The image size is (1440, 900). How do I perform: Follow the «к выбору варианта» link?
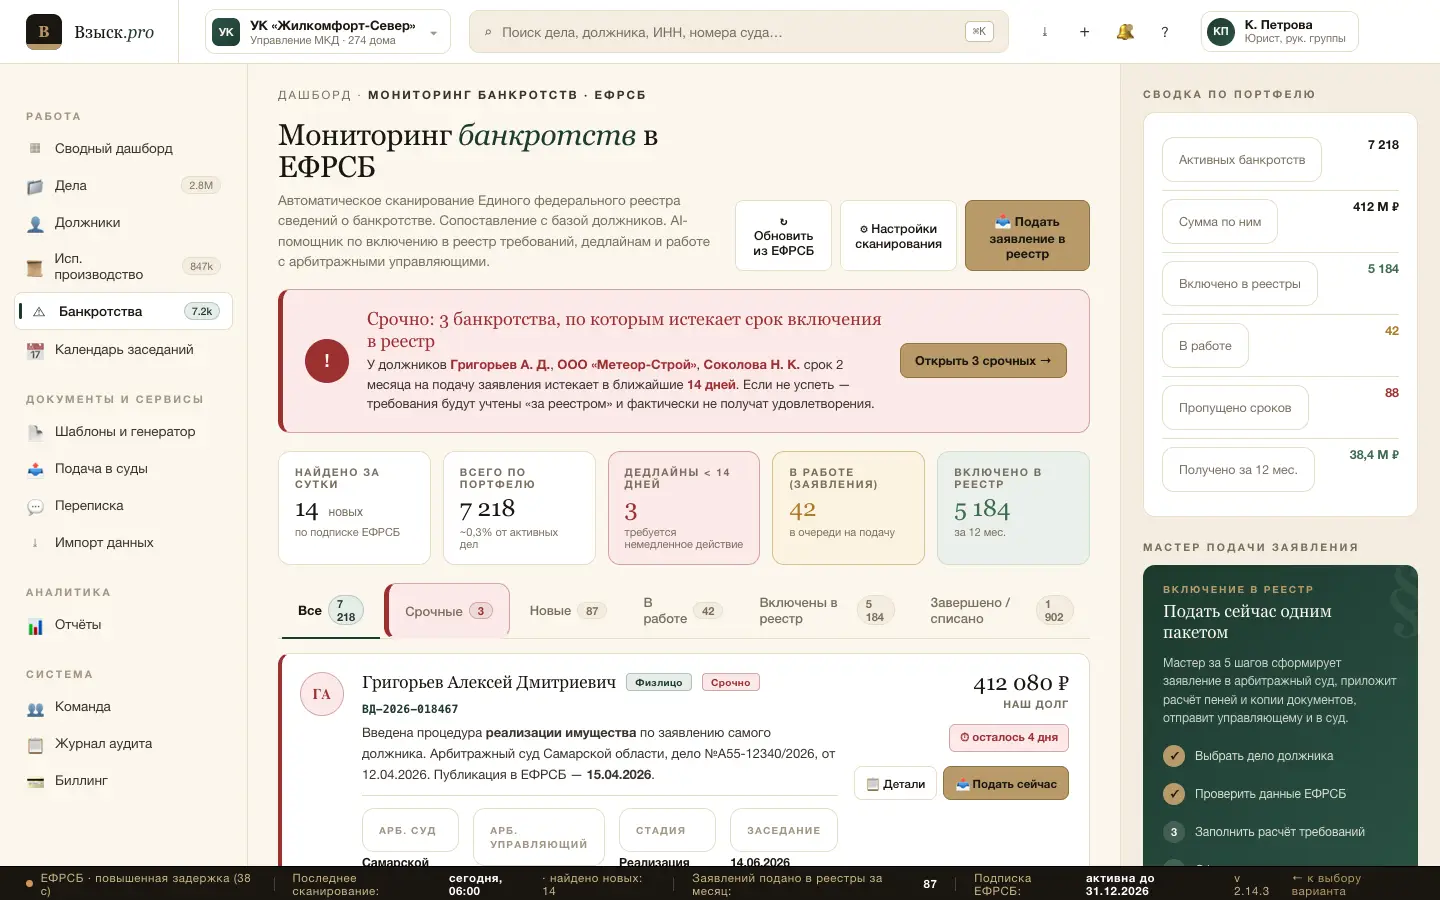1326,885
